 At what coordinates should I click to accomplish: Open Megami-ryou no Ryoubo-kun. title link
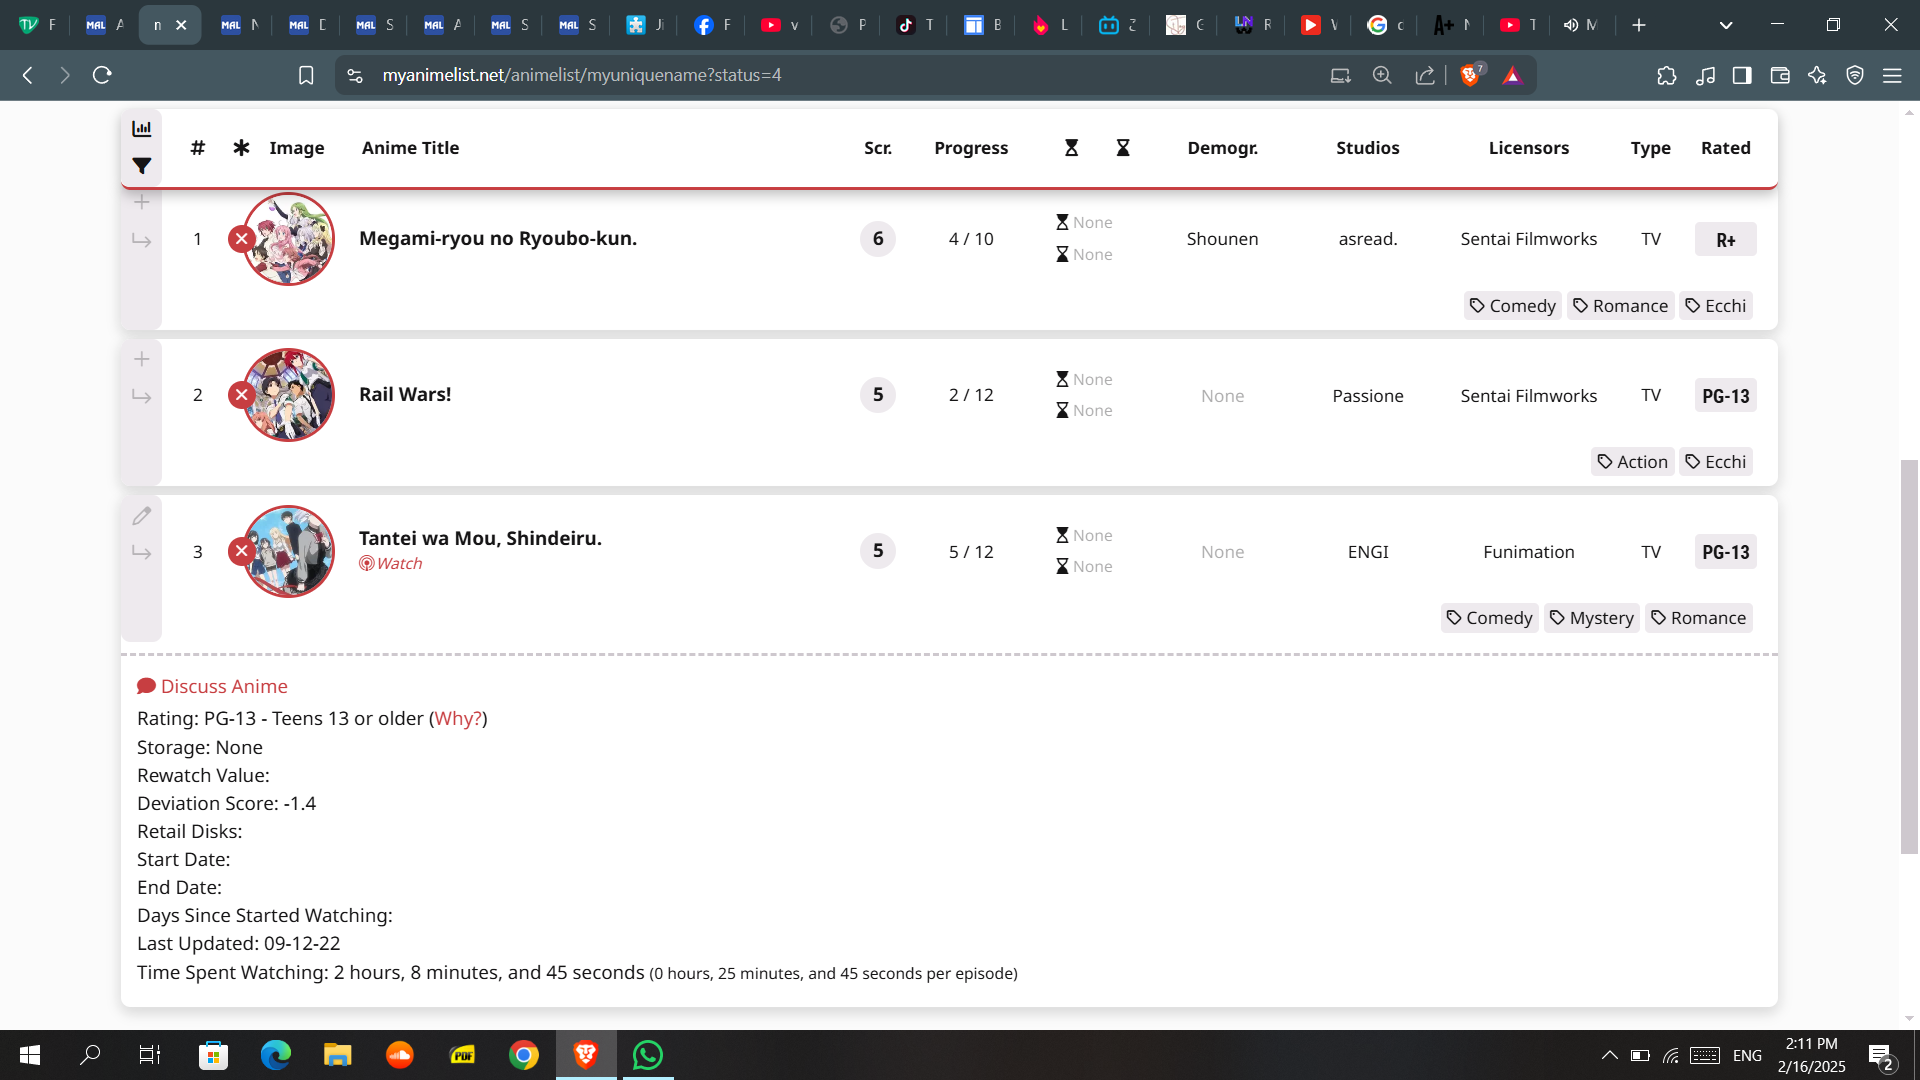coord(498,238)
